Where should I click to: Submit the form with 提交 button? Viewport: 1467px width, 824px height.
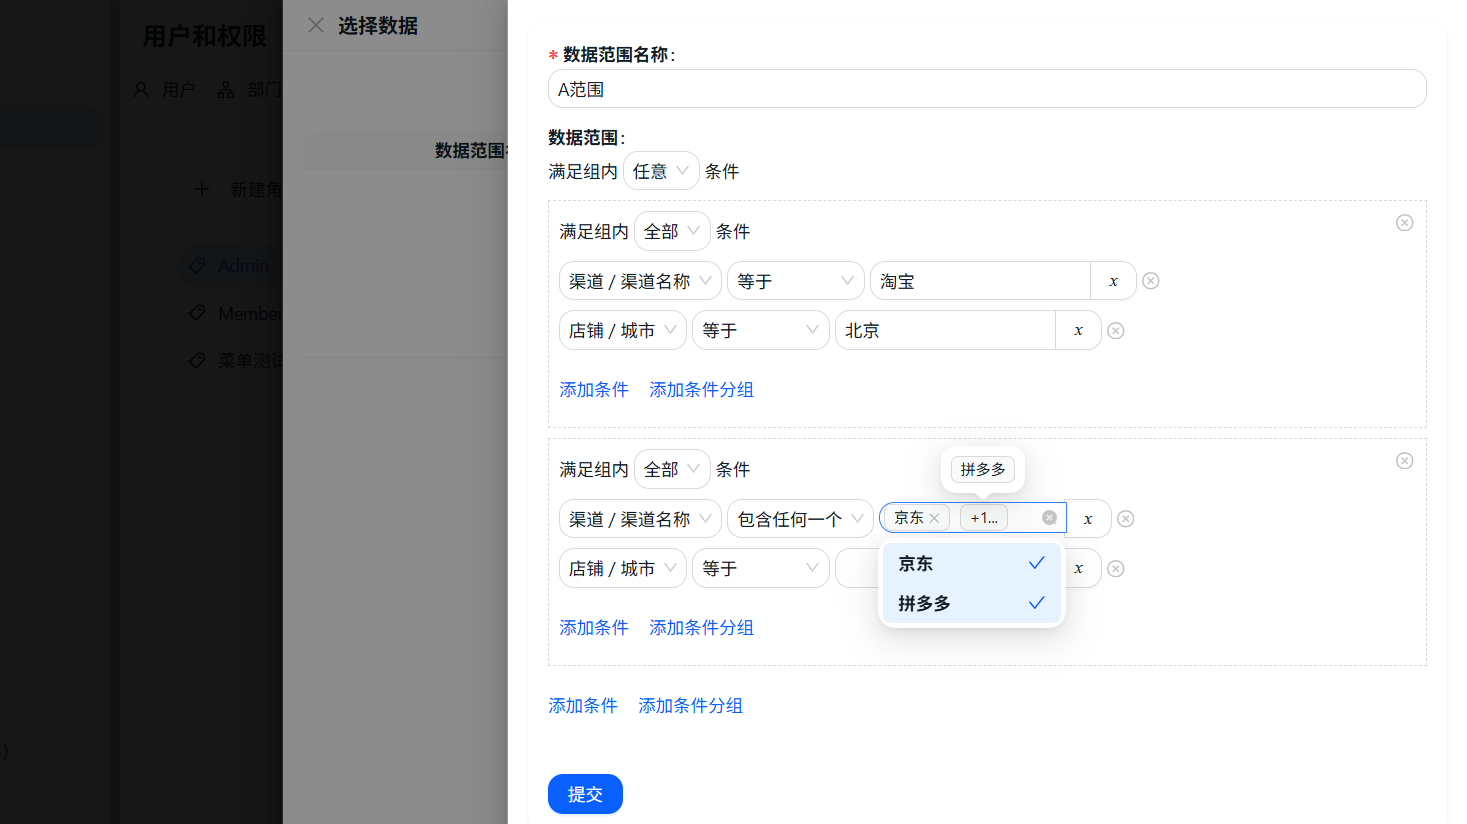[585, 794]
